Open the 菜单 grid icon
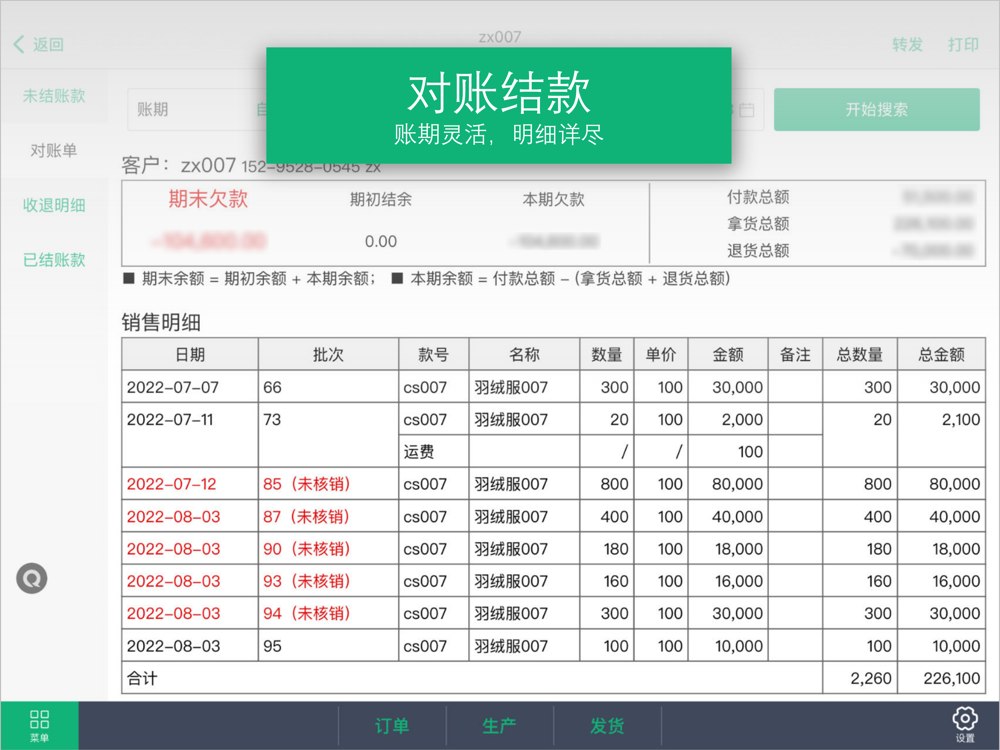Screen dimensions: 1000x750 pyautogui.click(x=40, y=726)
